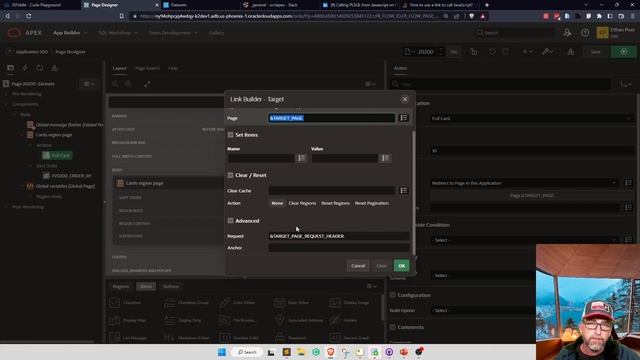This screenshot has height=360, width=640.
Task: Switch to the Page Shared Components tab icon
Action: [54, 68]
